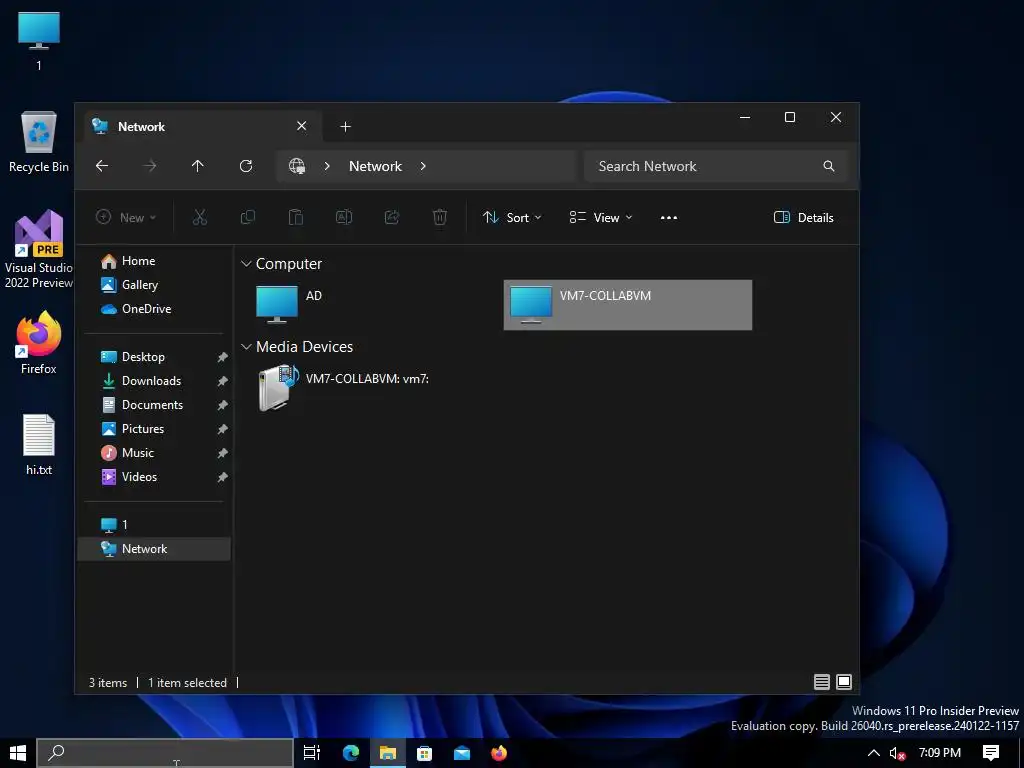This screenshot has height=768, width=1024.
Task: Open Pictures in sidebar
Action: [155, 429]
